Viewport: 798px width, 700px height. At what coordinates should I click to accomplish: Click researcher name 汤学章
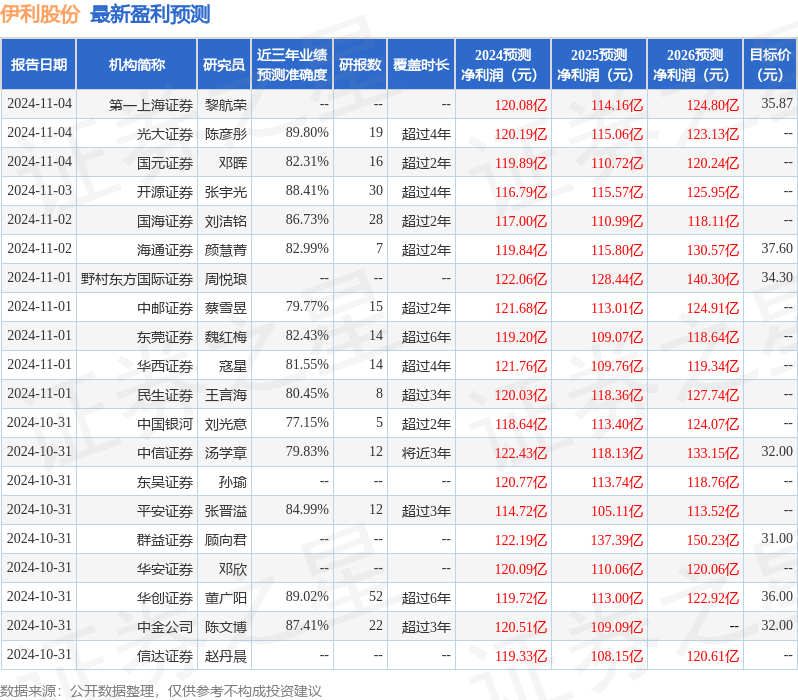(x=226, y=454)
